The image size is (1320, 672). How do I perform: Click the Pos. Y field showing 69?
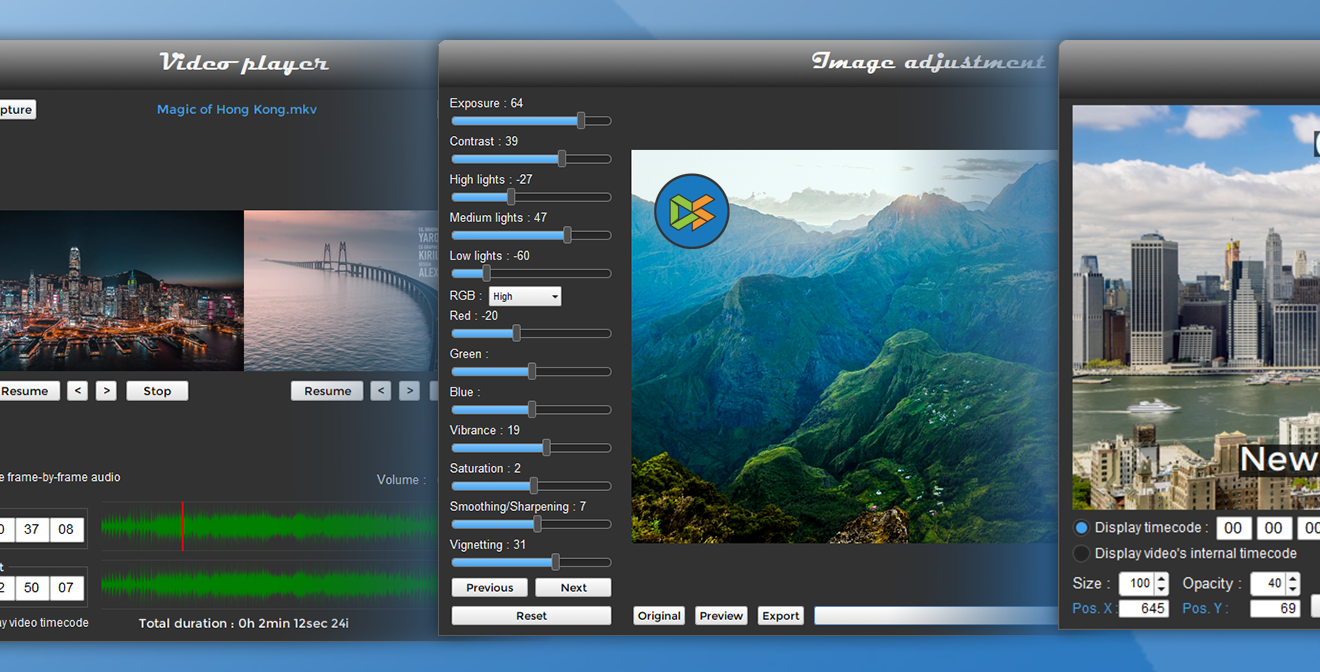click(x=1276, y=608)
